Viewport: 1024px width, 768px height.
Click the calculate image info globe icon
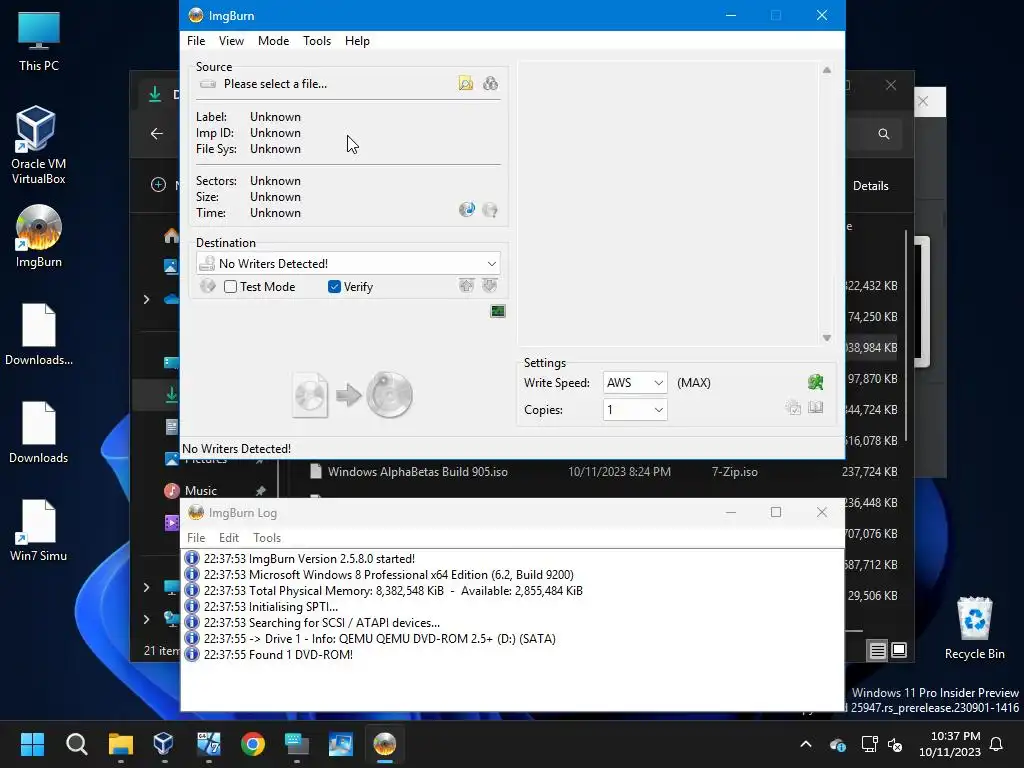point(467,210)
